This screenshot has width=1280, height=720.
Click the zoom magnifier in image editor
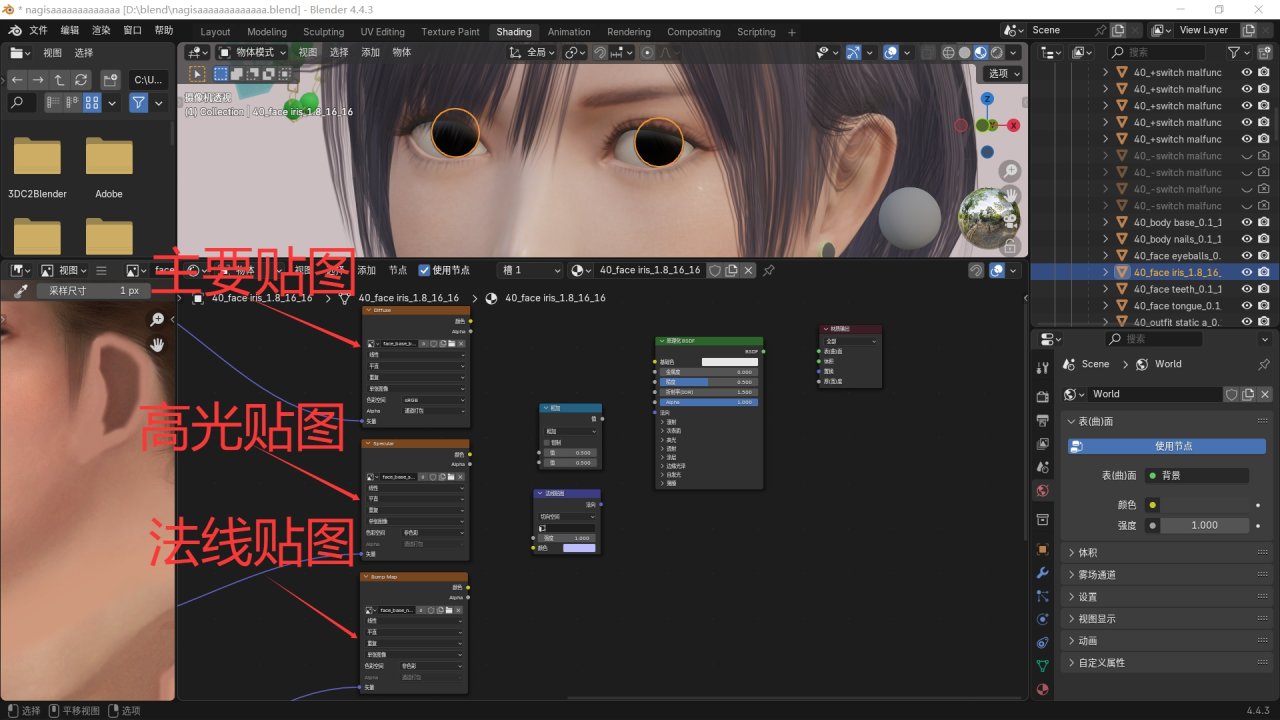[157, 319]
